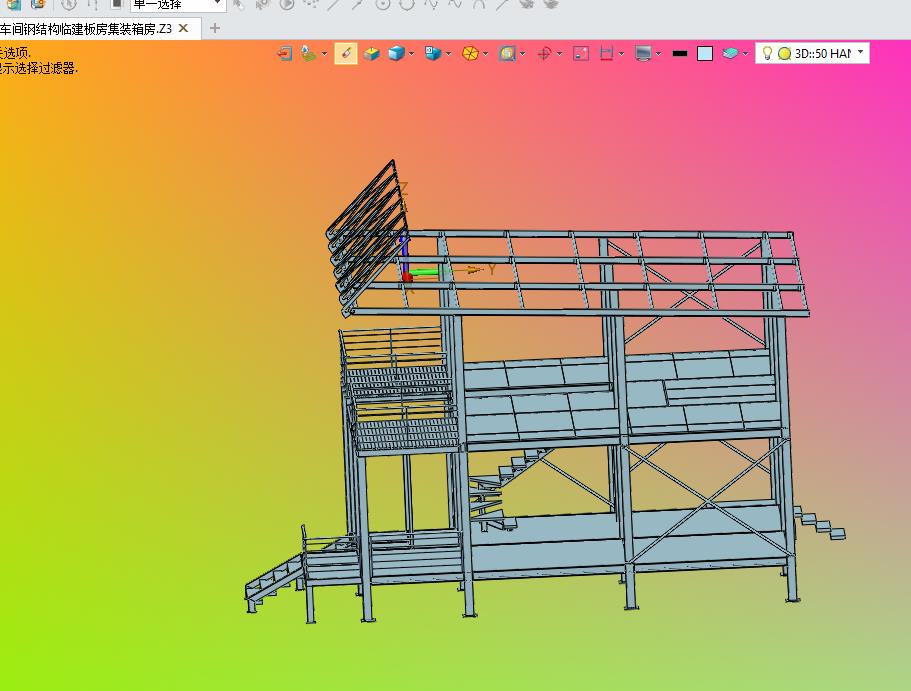Open the monitor display options dropdown arrow

[659, 53]
